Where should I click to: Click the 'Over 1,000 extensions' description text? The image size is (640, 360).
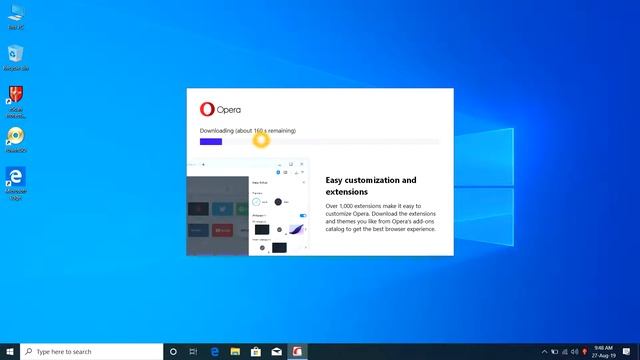[380, 218]
